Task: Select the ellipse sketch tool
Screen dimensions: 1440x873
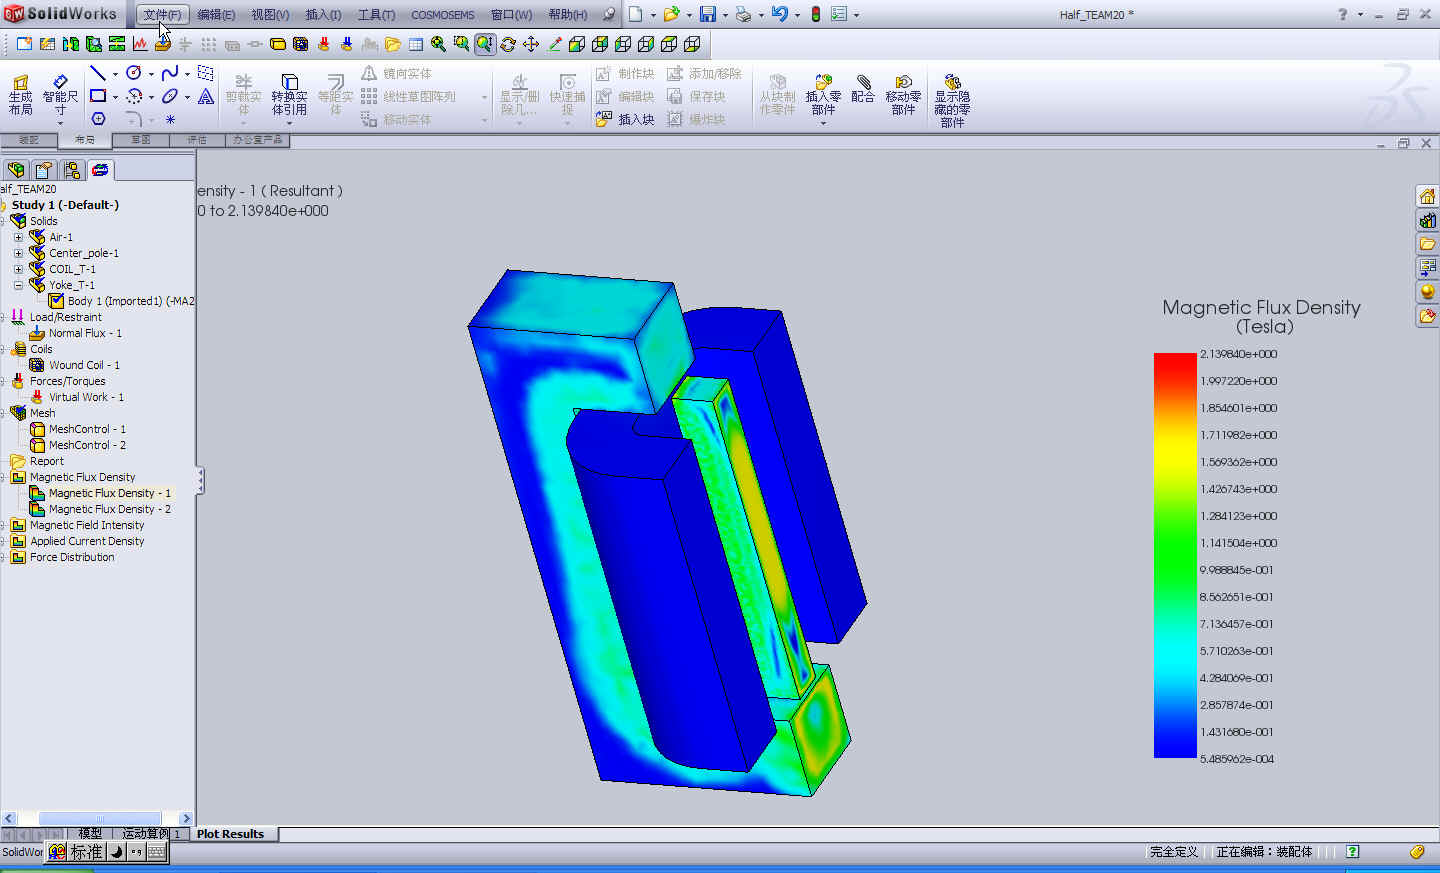Action: tap(170, 96)
